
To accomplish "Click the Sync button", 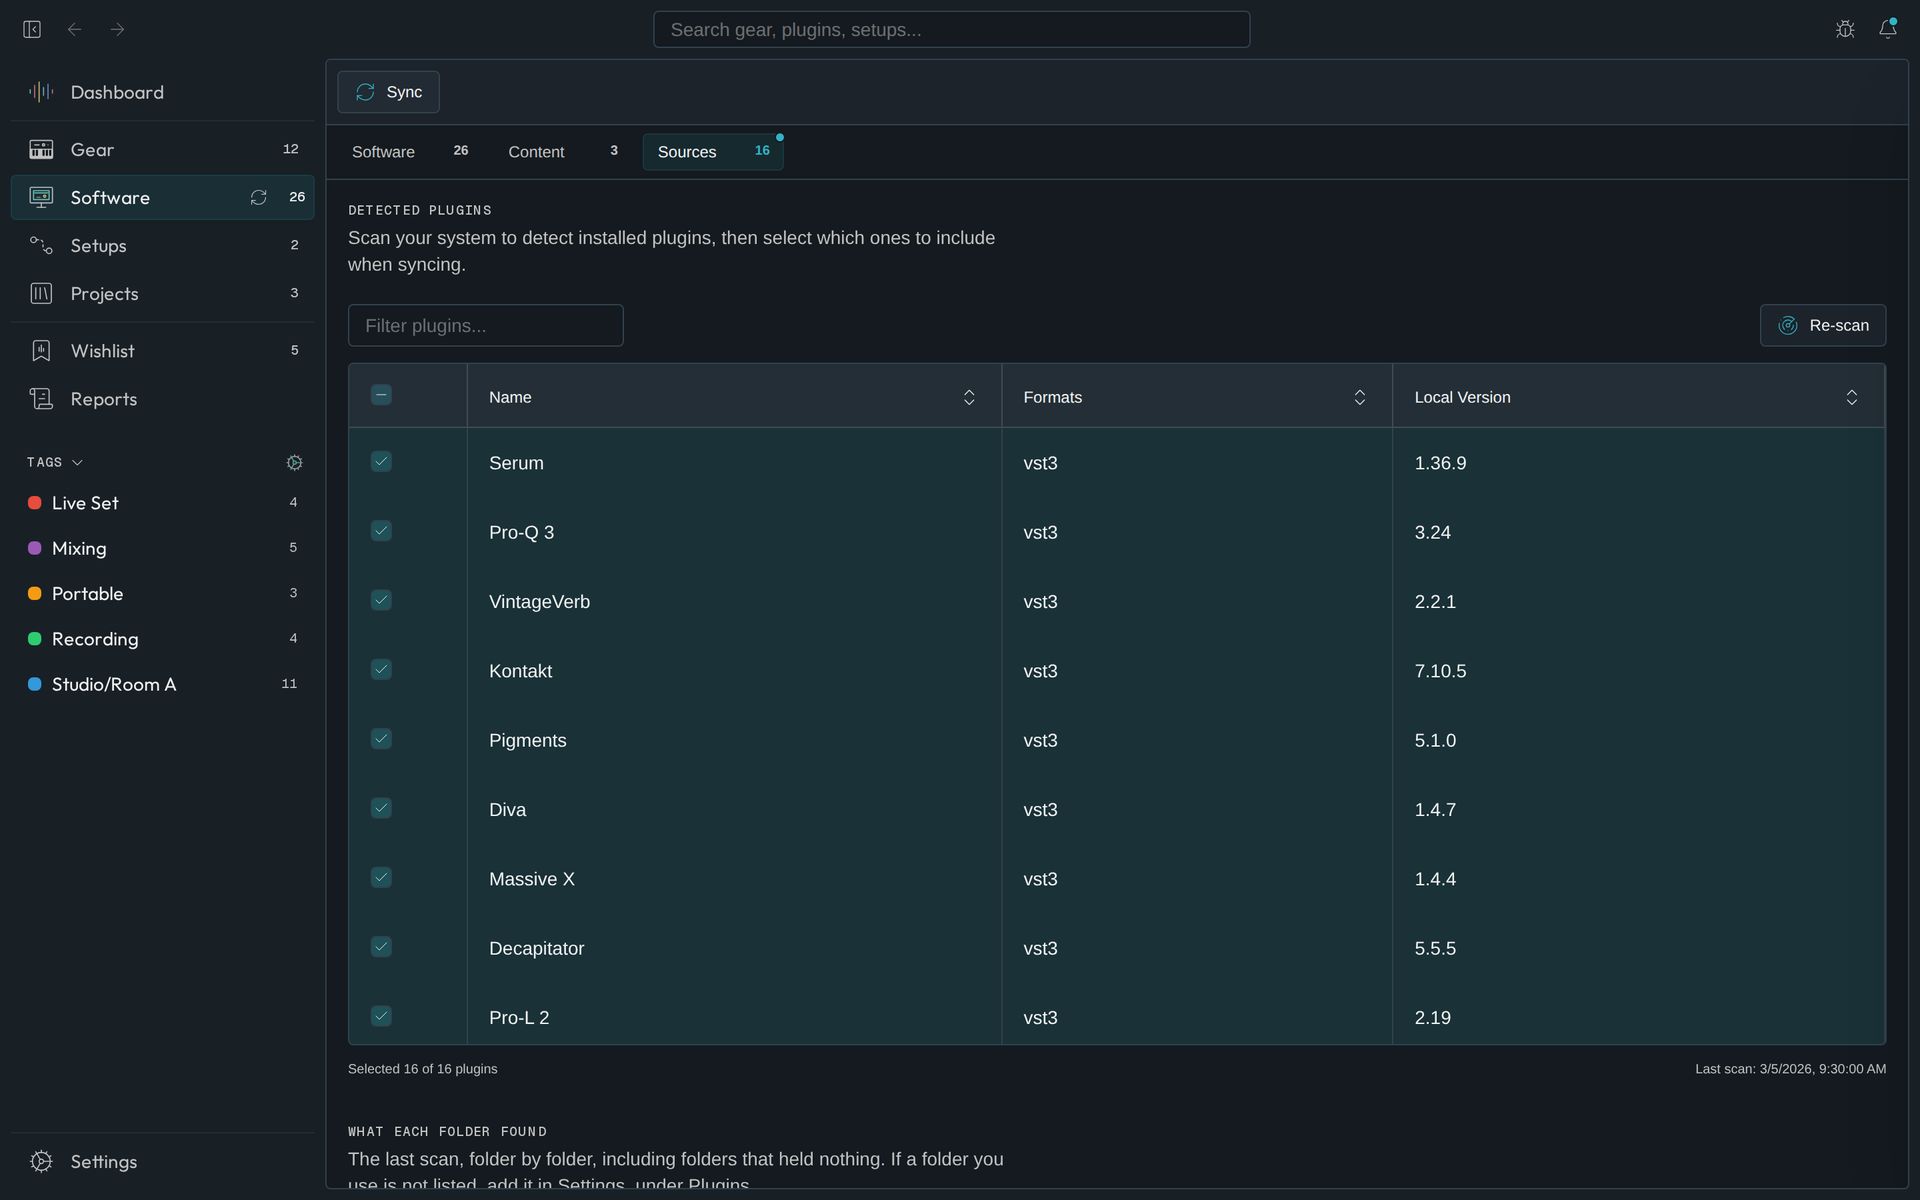I will (x=388, y=92).
